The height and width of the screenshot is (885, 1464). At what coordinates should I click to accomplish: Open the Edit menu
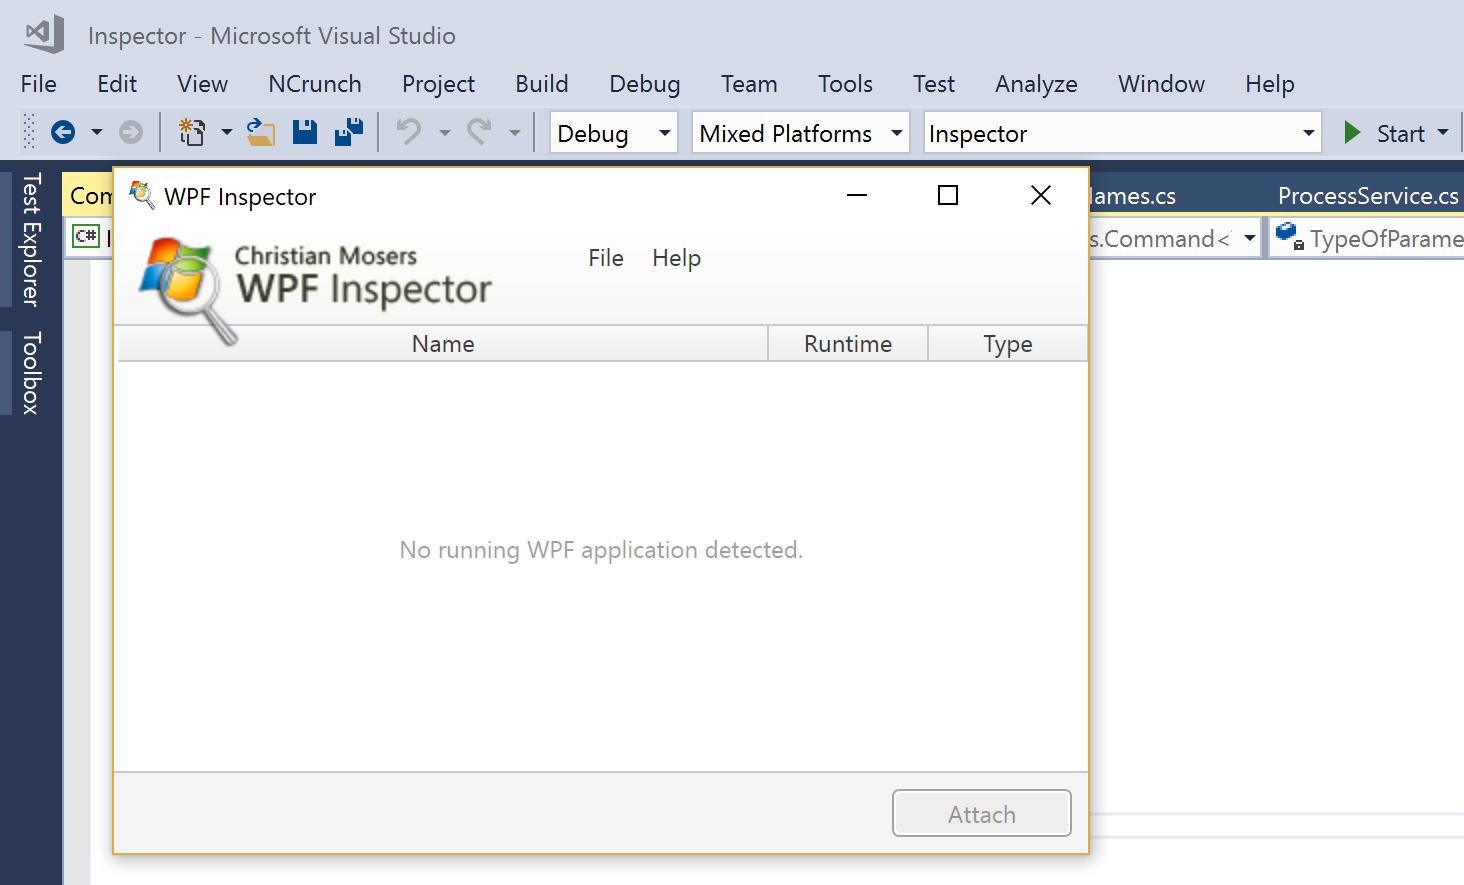(117, 84)
